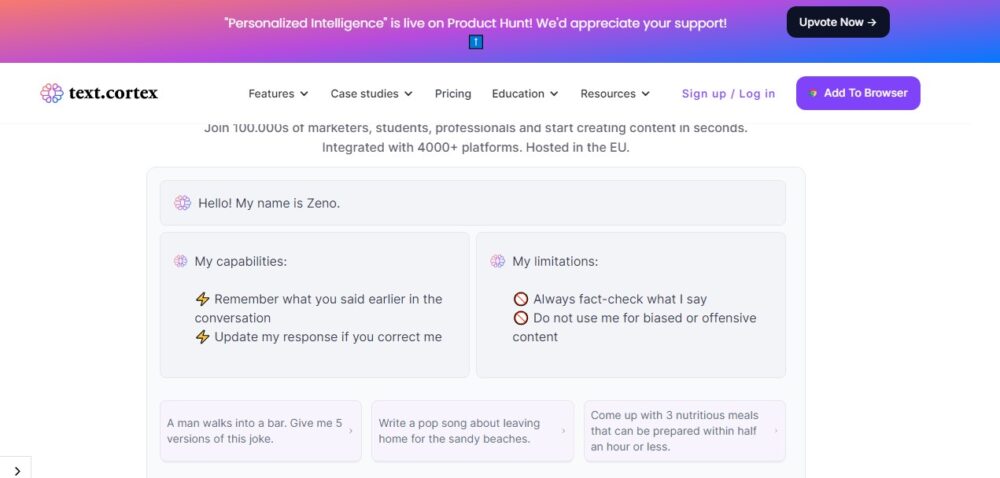Click the Chrome icon in Add To Browser

pyautogui.click(x=813, y=93)
